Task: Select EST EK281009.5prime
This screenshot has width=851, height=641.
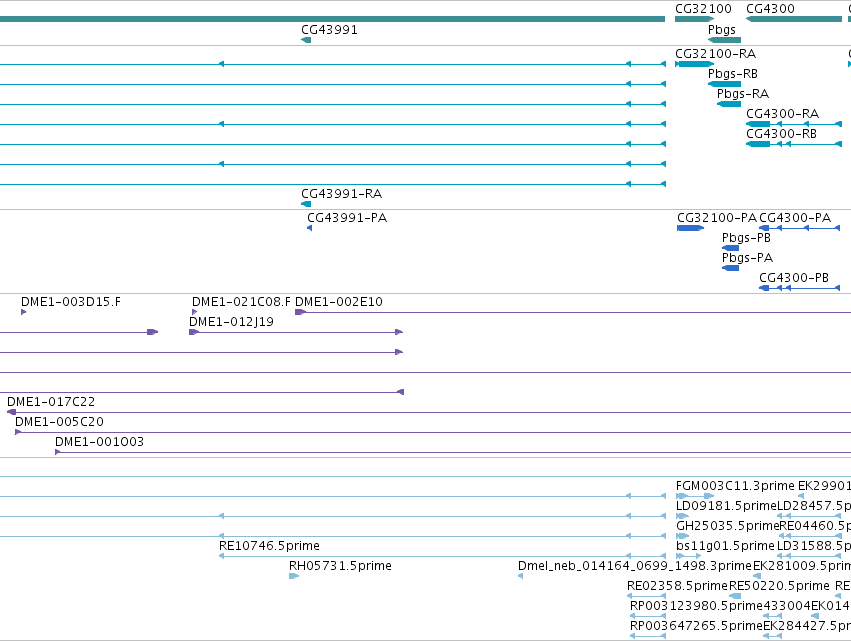Action: pyautogui.click(x=757, y=576)
